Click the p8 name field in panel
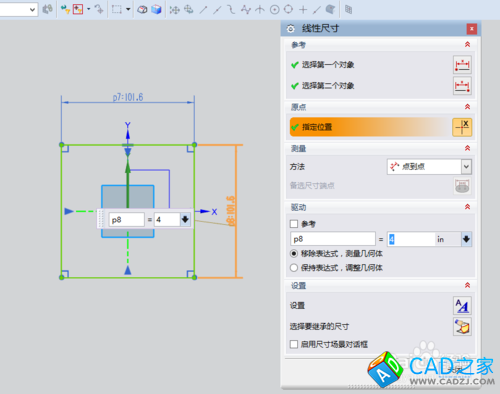Screen dimensions: 500x394 (x=333, y=239)
